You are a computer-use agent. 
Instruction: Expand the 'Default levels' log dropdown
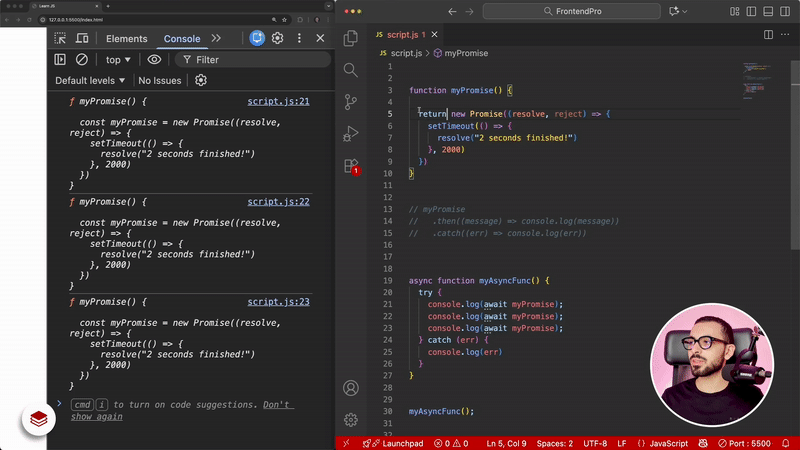(x=90, y=80)
